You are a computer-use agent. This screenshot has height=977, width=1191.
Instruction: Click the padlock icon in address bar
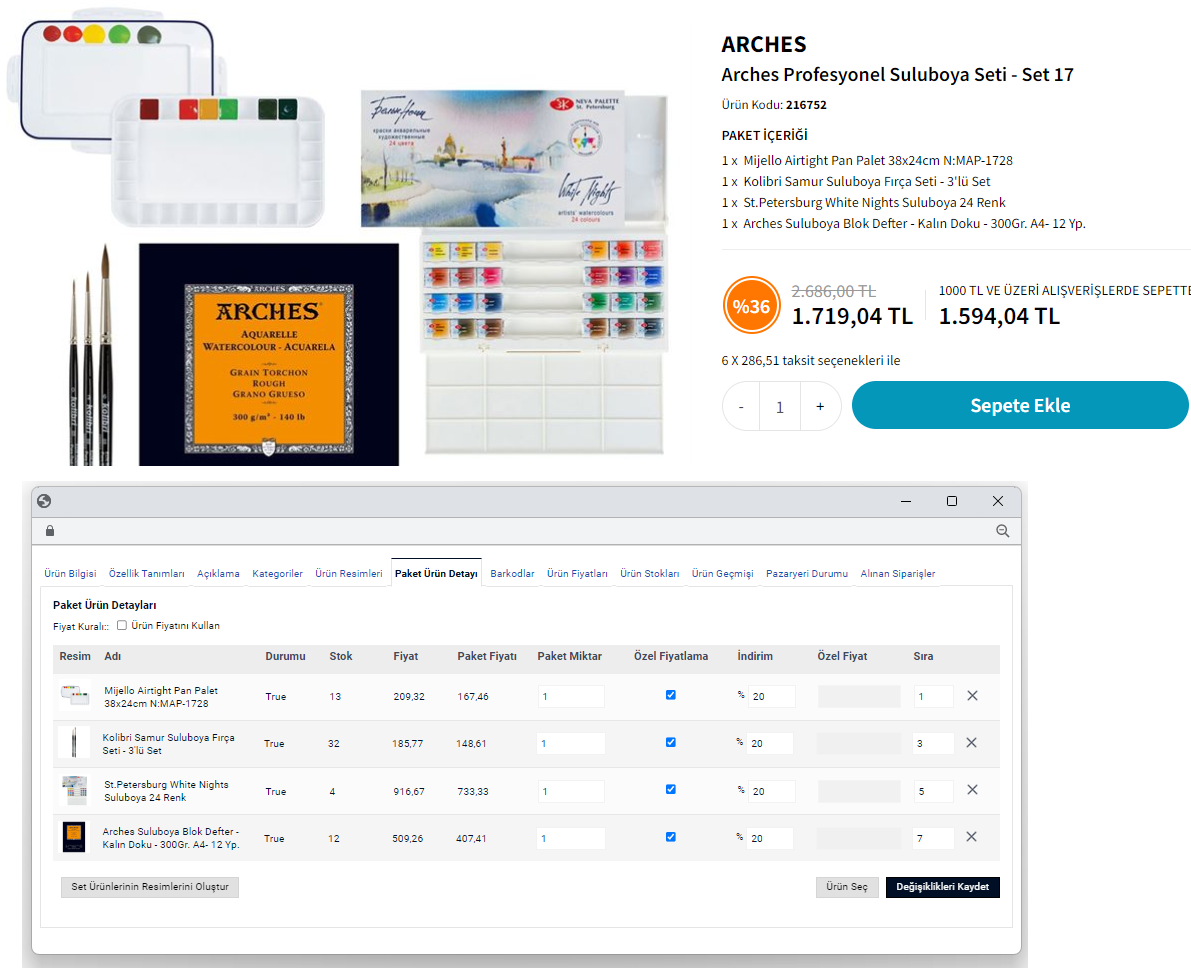click(50, 531)
